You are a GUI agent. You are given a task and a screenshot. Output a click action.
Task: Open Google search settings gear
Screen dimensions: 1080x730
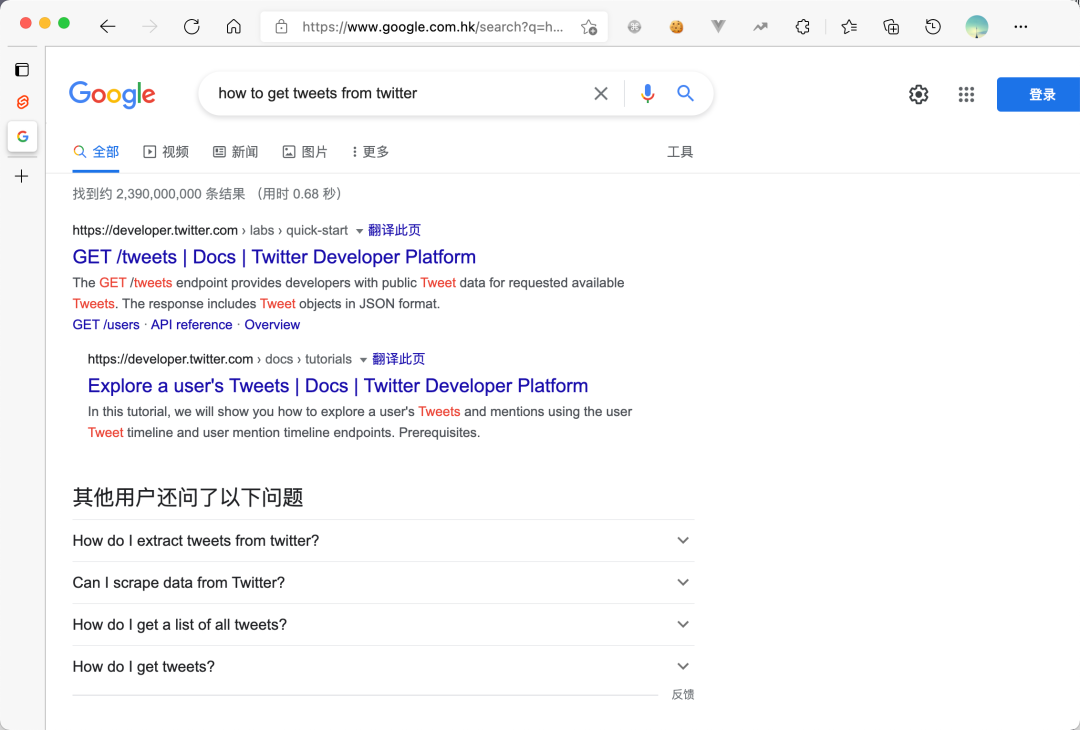(918, 94)
